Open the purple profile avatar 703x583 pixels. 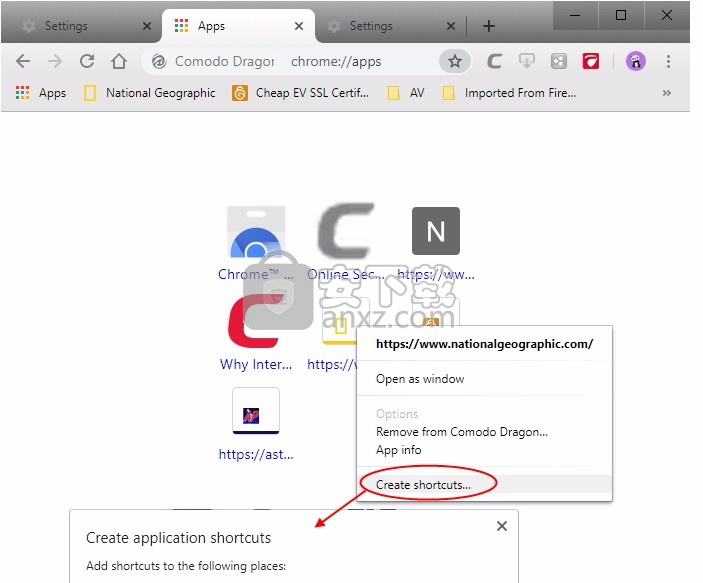point(636,61)
